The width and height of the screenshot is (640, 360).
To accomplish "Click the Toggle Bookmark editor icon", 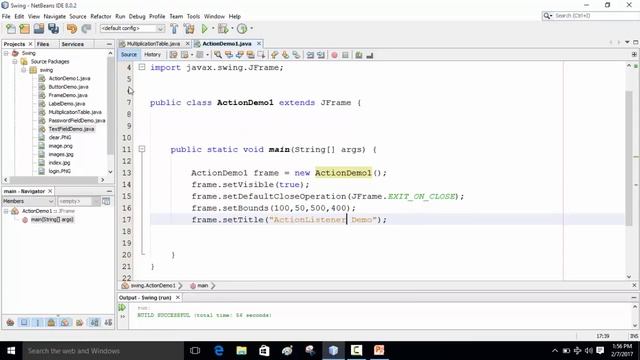I will coord(296,55).
